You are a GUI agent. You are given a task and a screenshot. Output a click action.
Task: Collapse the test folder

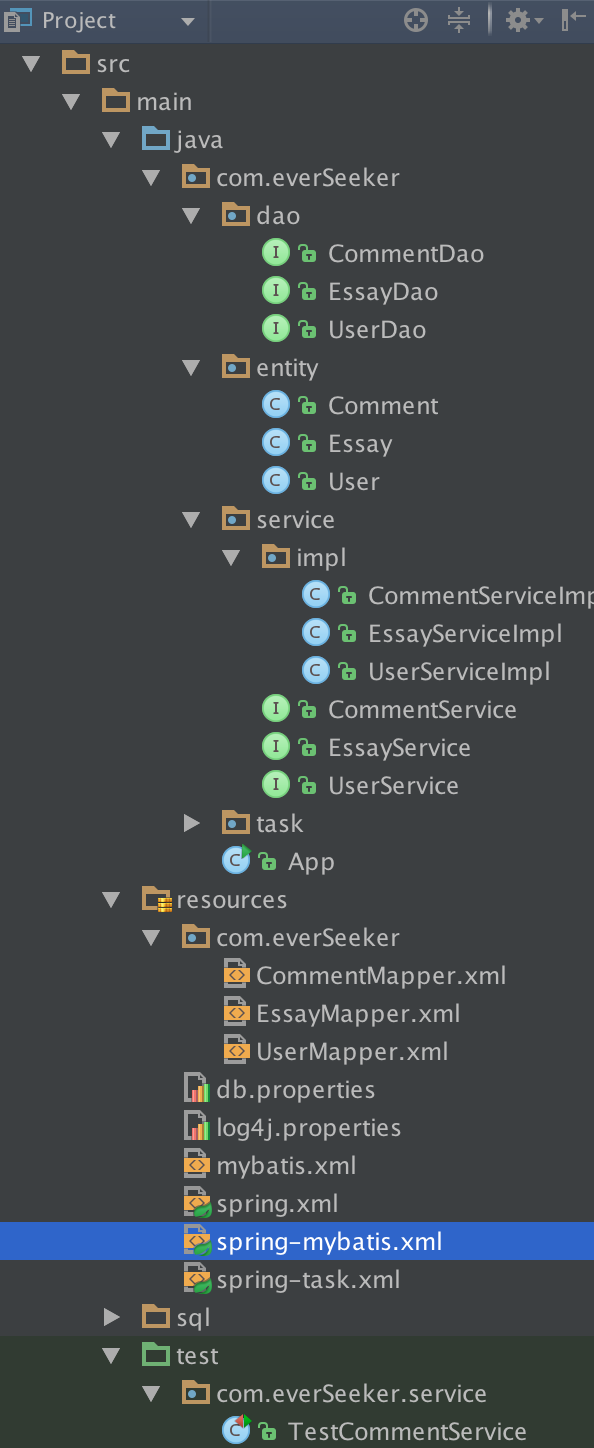click(111, 1356)
